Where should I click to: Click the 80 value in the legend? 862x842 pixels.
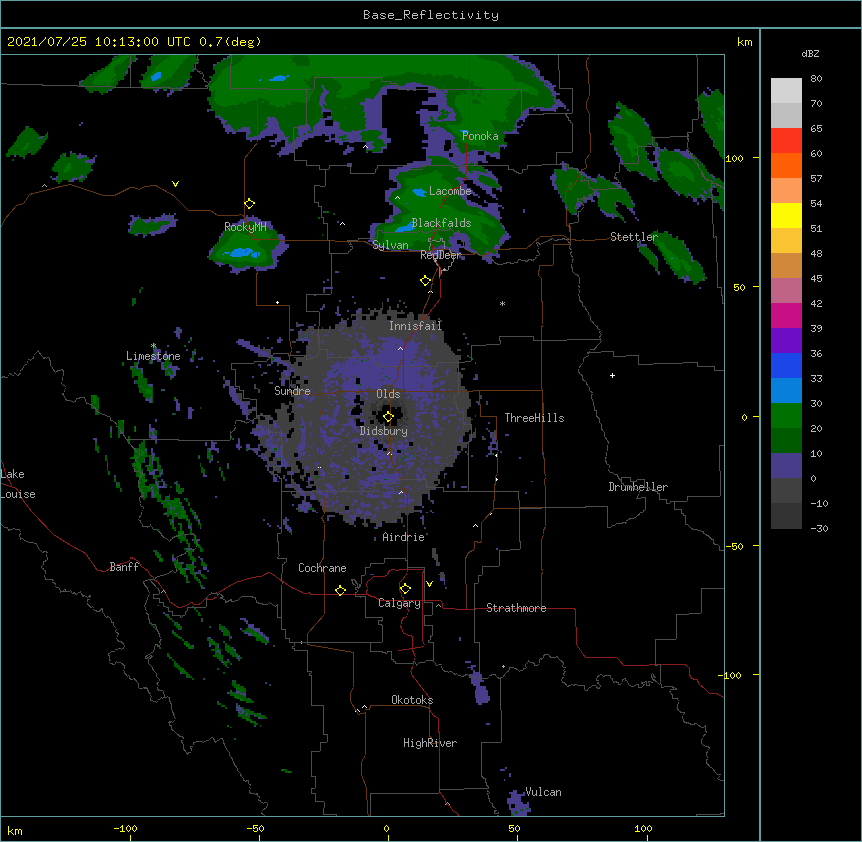coord(816,79)
